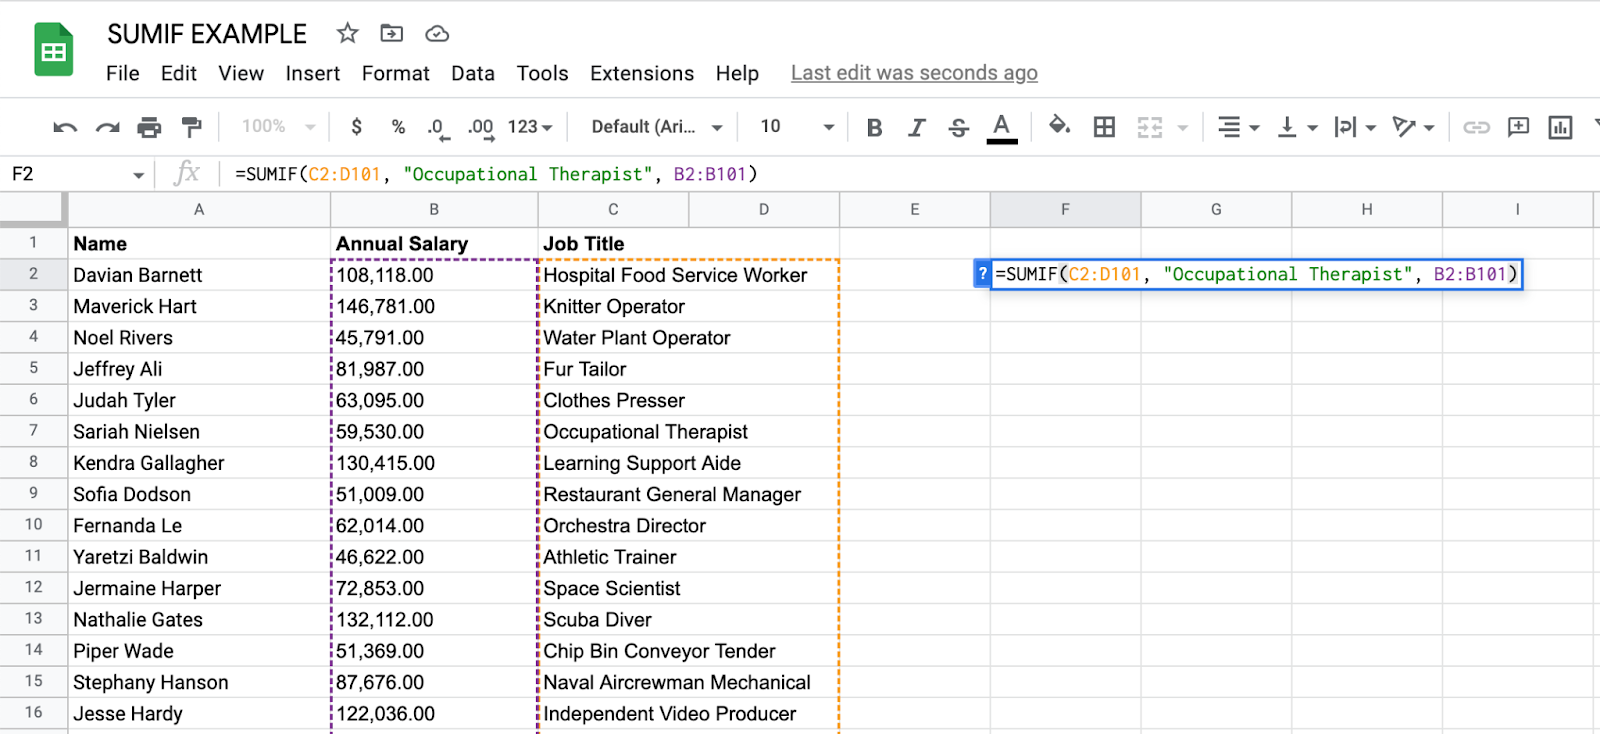
Task: Open the fill color bucket
Action: [1059, 126]
